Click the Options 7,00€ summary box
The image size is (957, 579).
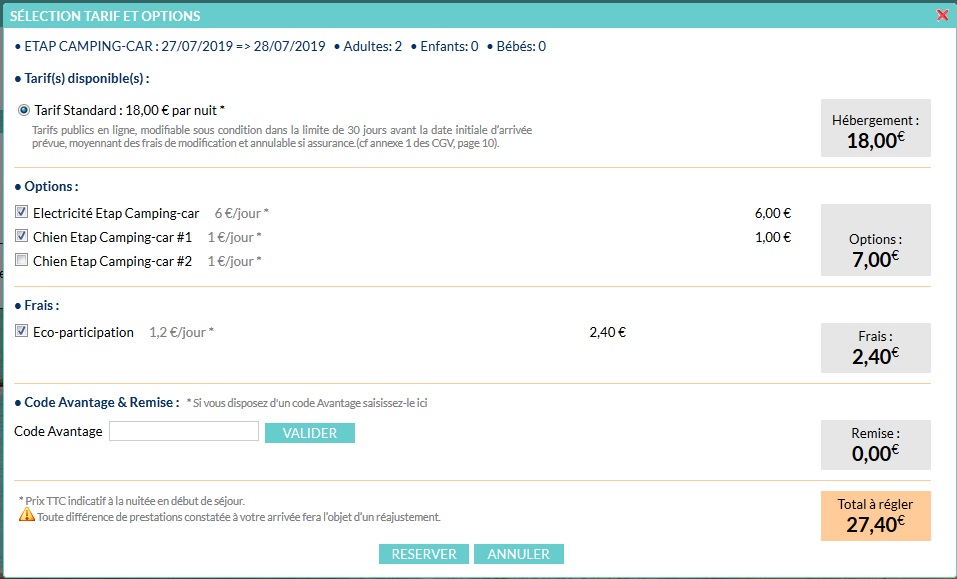pyautogui.click(x=875, y=240)
